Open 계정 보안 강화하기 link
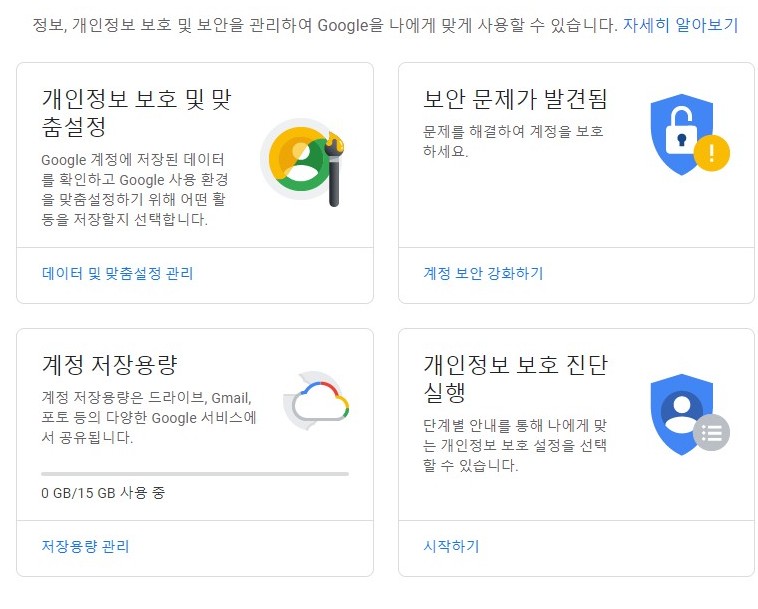 pos(483,274)
